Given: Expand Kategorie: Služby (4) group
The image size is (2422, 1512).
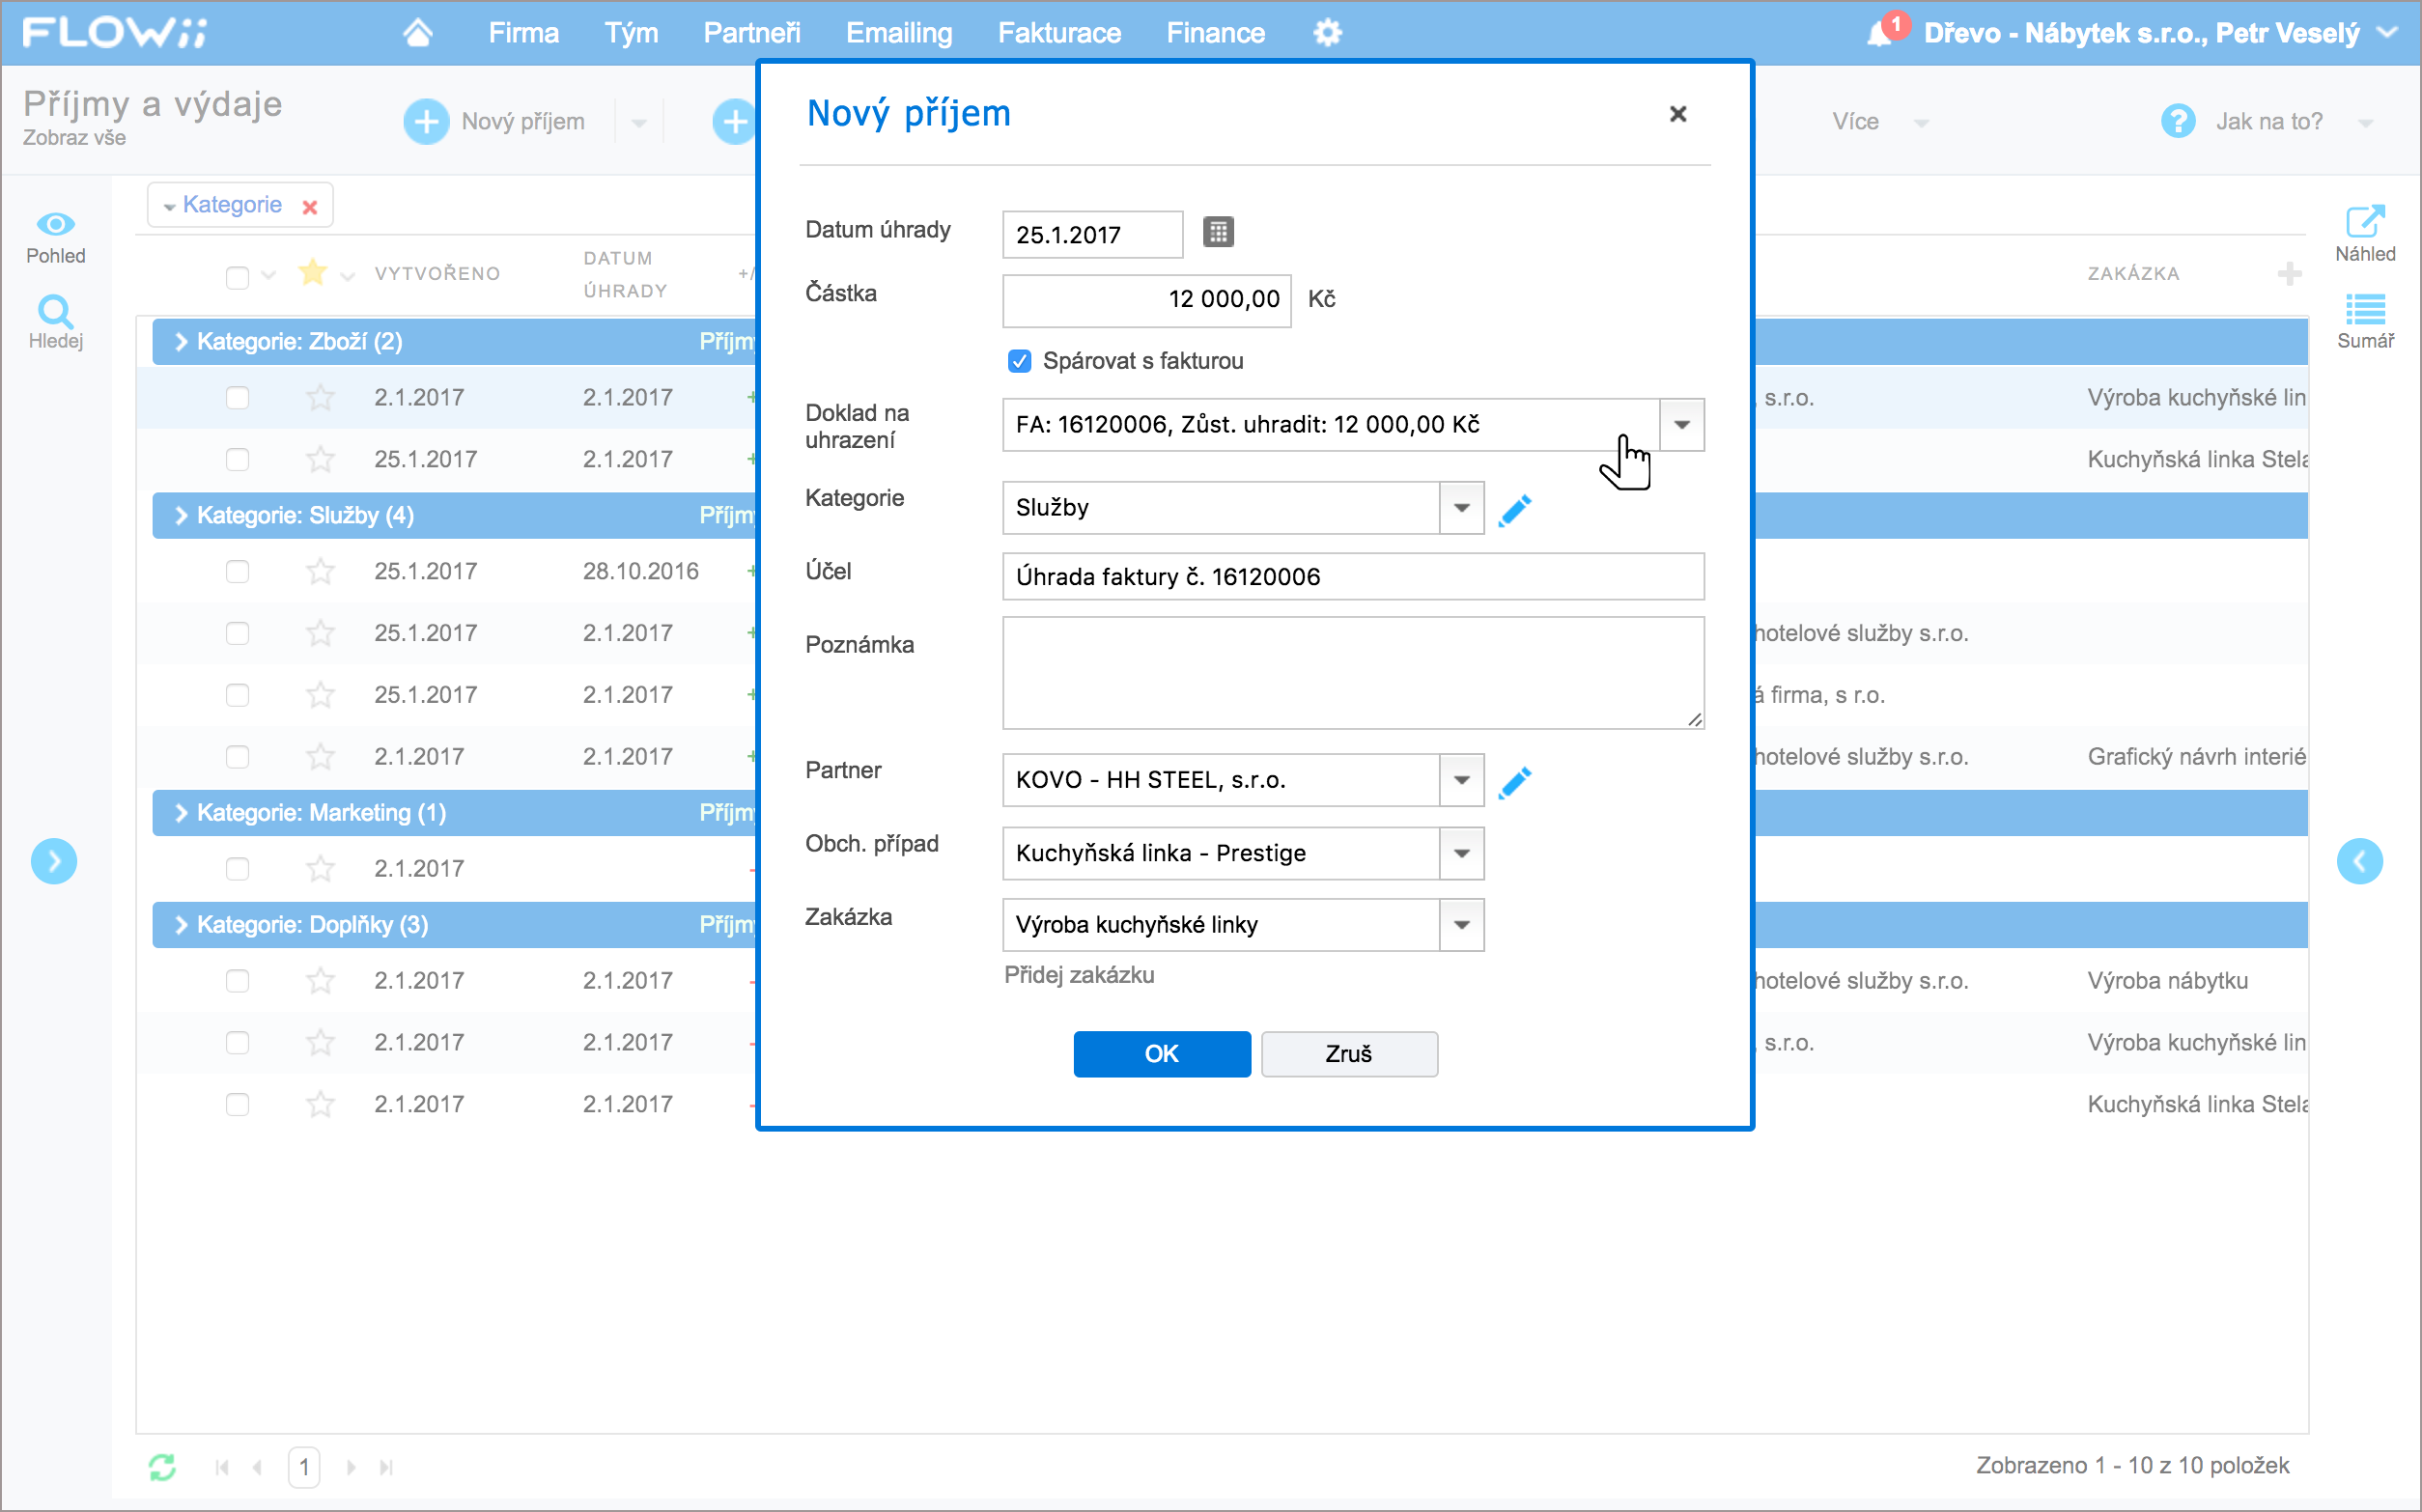Looking at the screenshot, I should [181, 515].
